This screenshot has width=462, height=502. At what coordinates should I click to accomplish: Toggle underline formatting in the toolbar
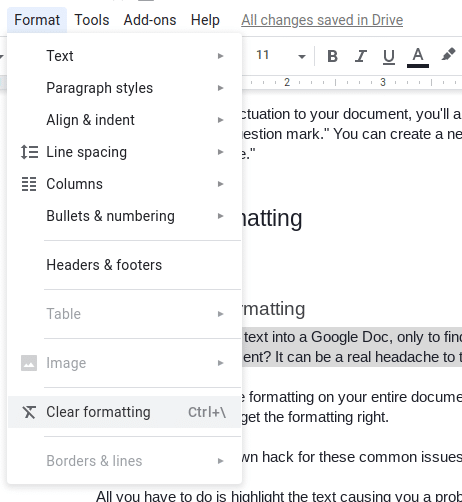(x=389, y=56)
